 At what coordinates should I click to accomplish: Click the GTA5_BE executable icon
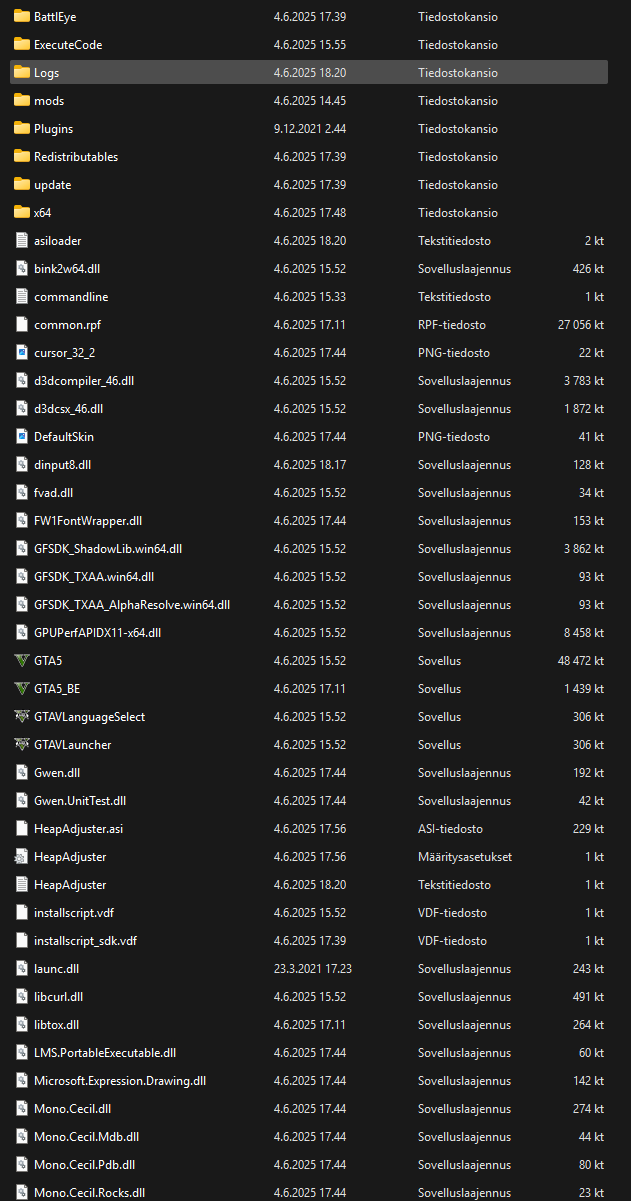pyautogui.click(x=22, y=689)
